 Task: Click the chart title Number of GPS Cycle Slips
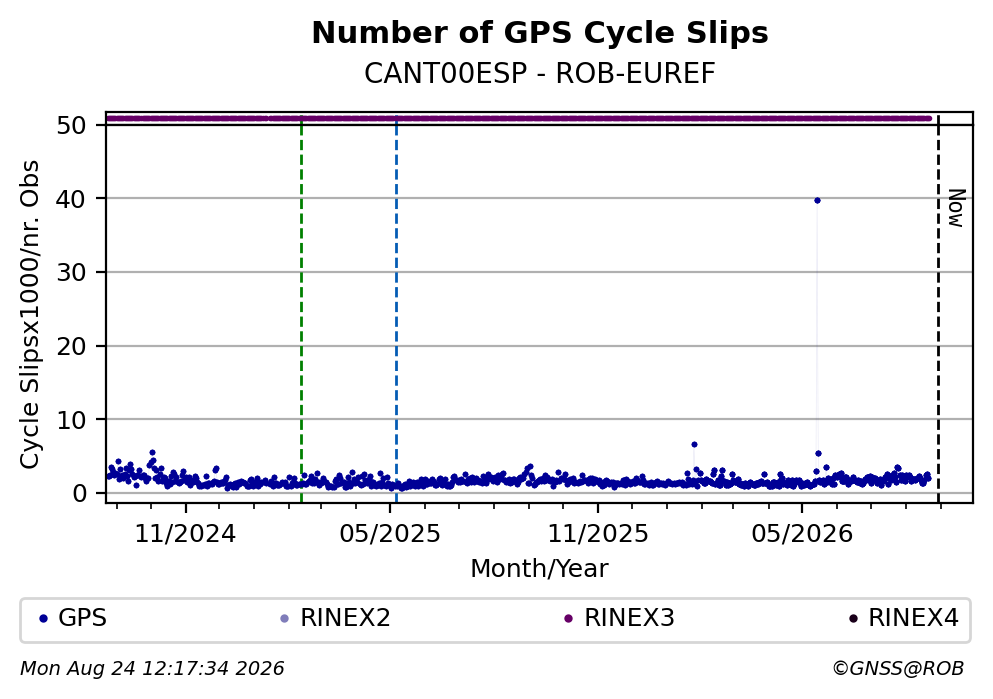[540, 33]
